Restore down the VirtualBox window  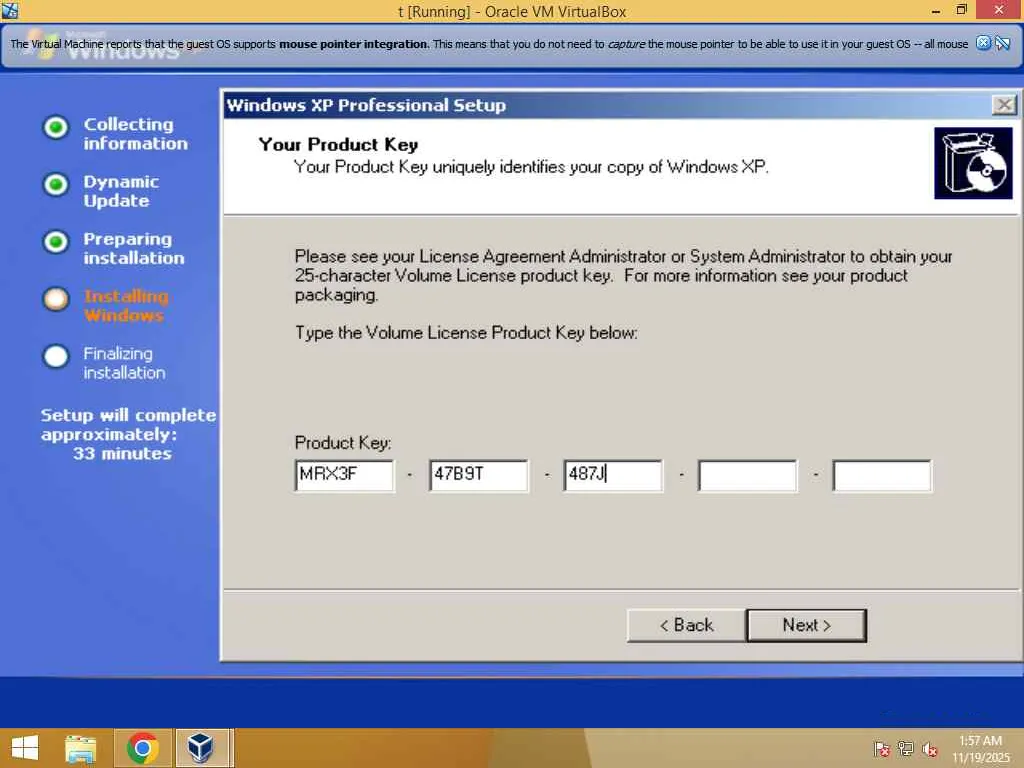[x=961, y=10]
